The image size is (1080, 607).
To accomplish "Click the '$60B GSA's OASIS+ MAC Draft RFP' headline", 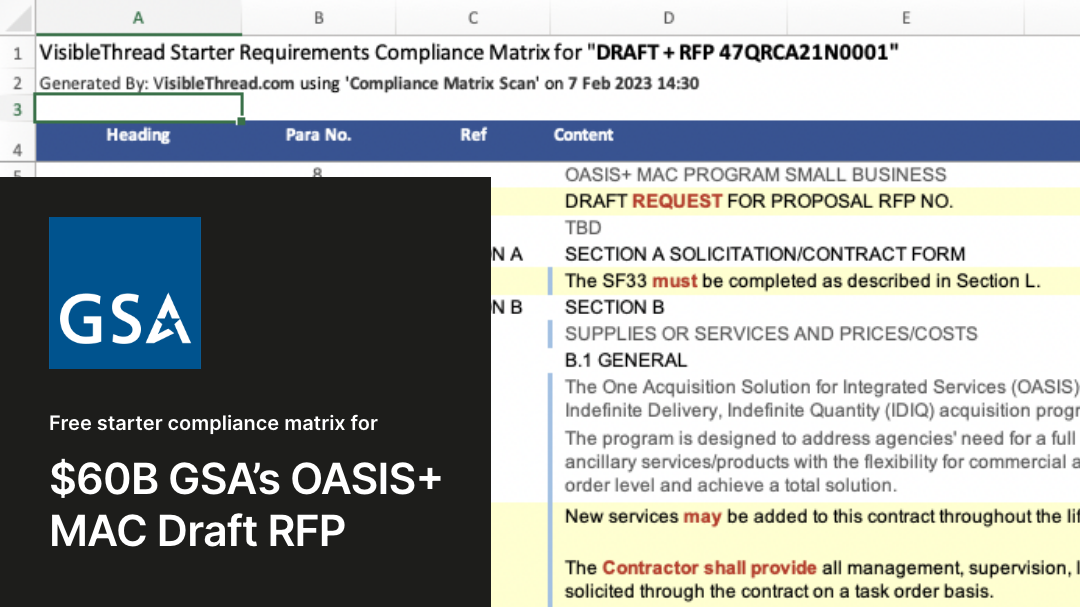I will [245, 505].
